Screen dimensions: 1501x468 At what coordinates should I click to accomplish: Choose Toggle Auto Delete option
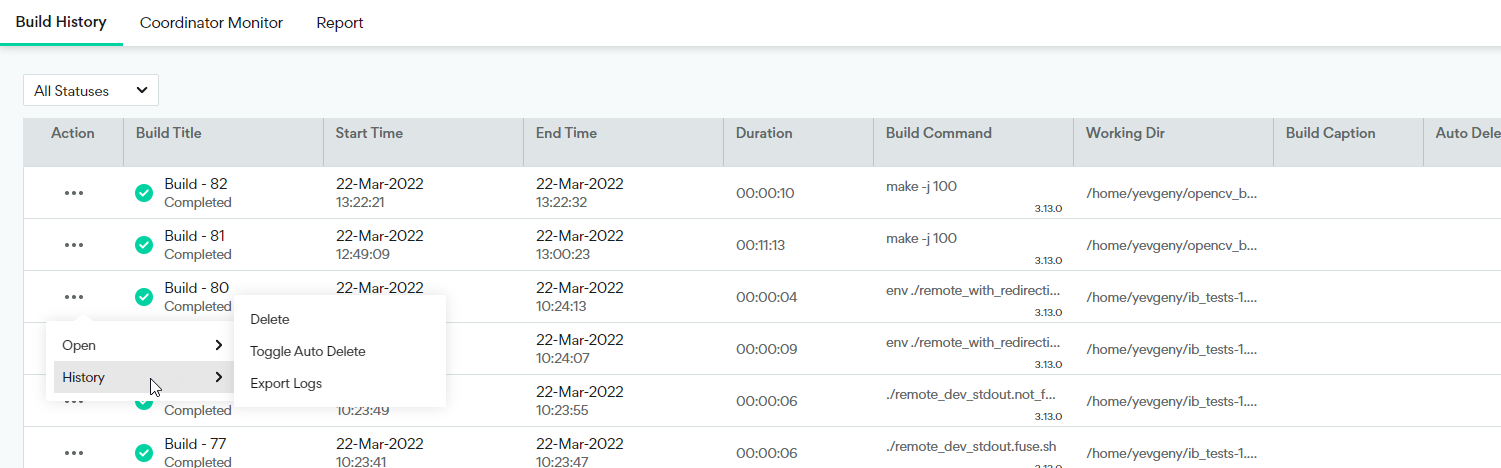[308, 351]
